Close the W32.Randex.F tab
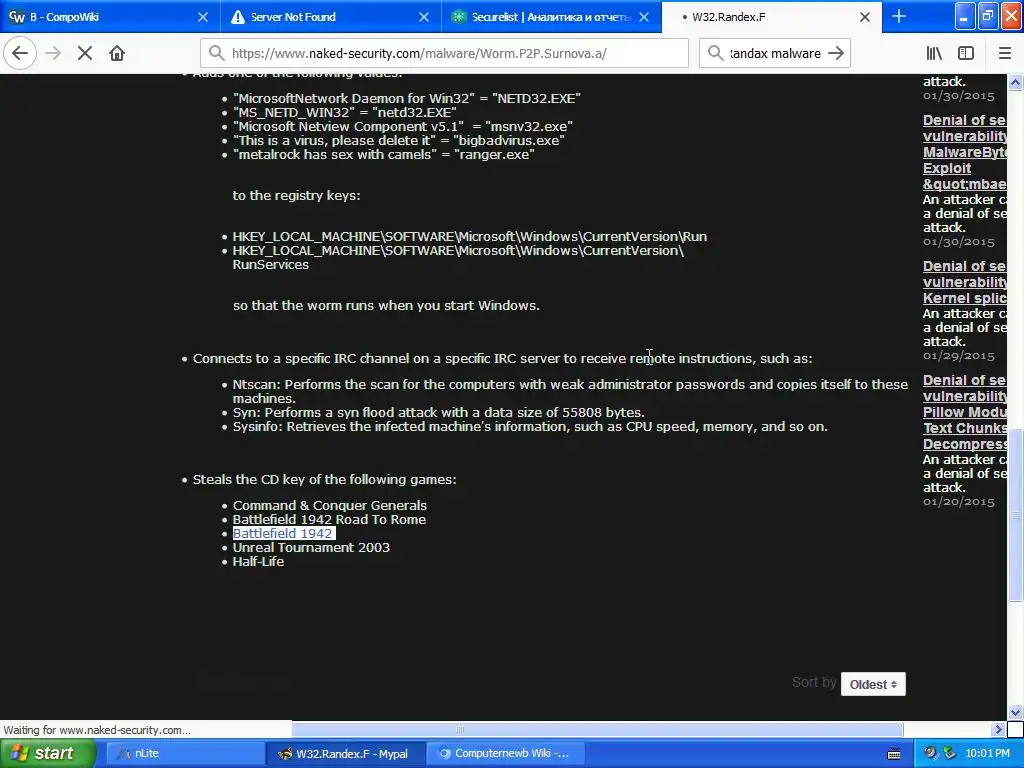1024x768 pixels. 865,17
